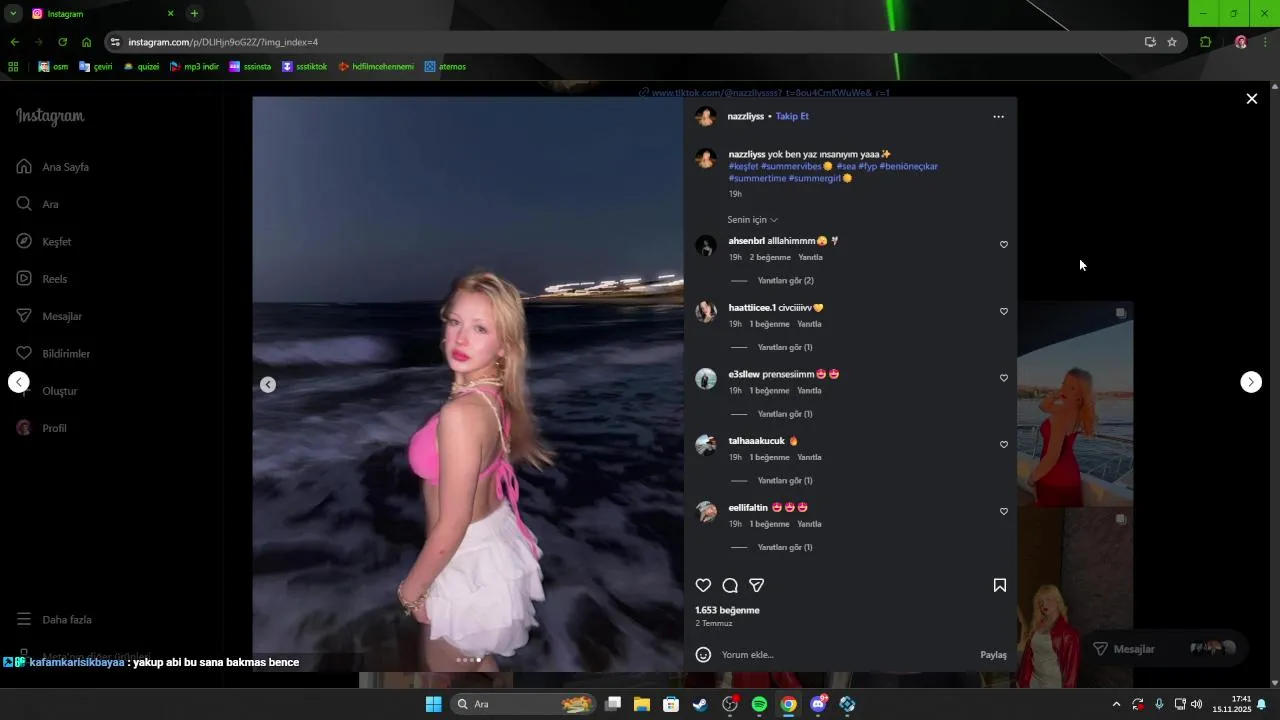Open Steam from the taskbar

[x=700, y=704]
